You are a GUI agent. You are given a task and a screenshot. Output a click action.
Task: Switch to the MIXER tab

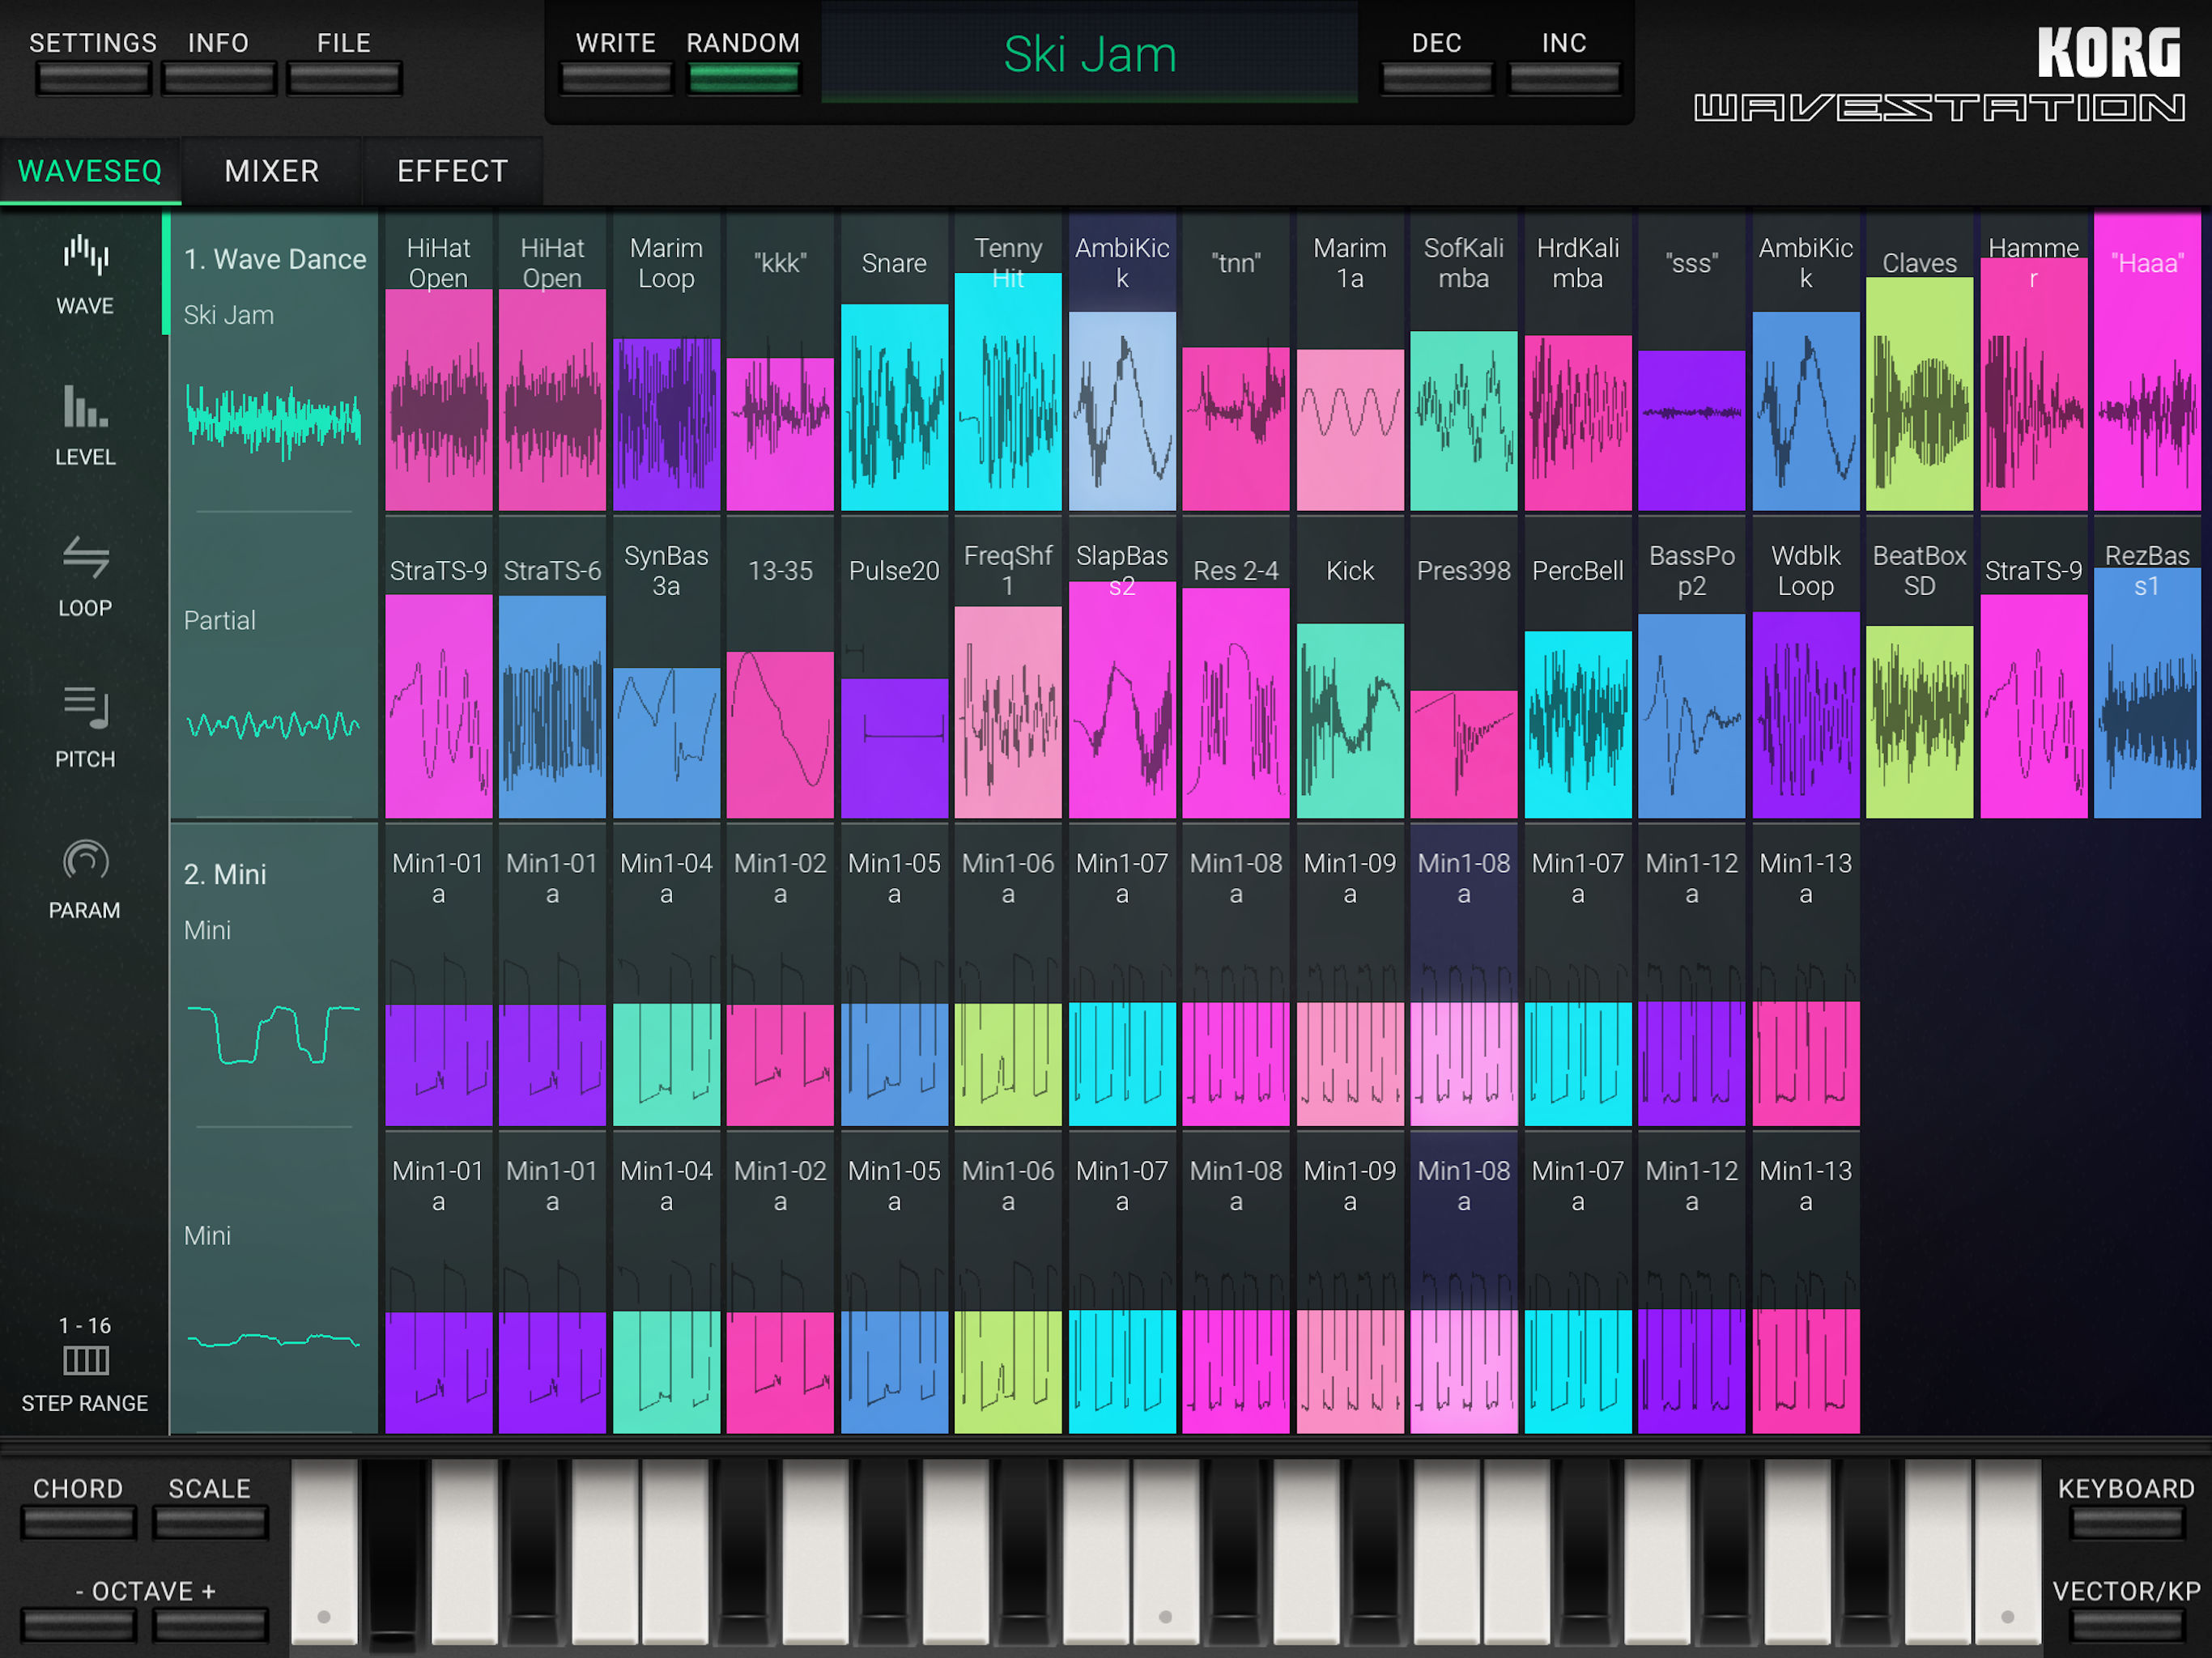[272, 171]
